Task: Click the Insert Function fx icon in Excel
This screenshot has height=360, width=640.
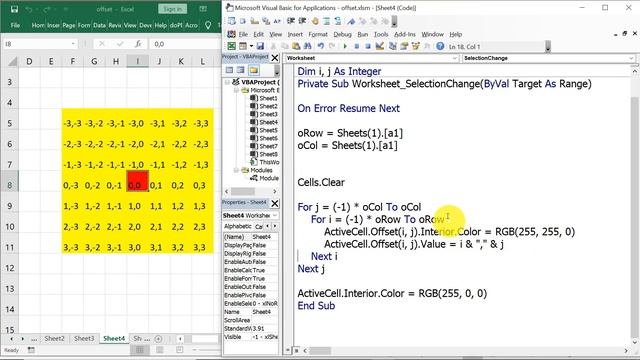Action: coord(138,44)
